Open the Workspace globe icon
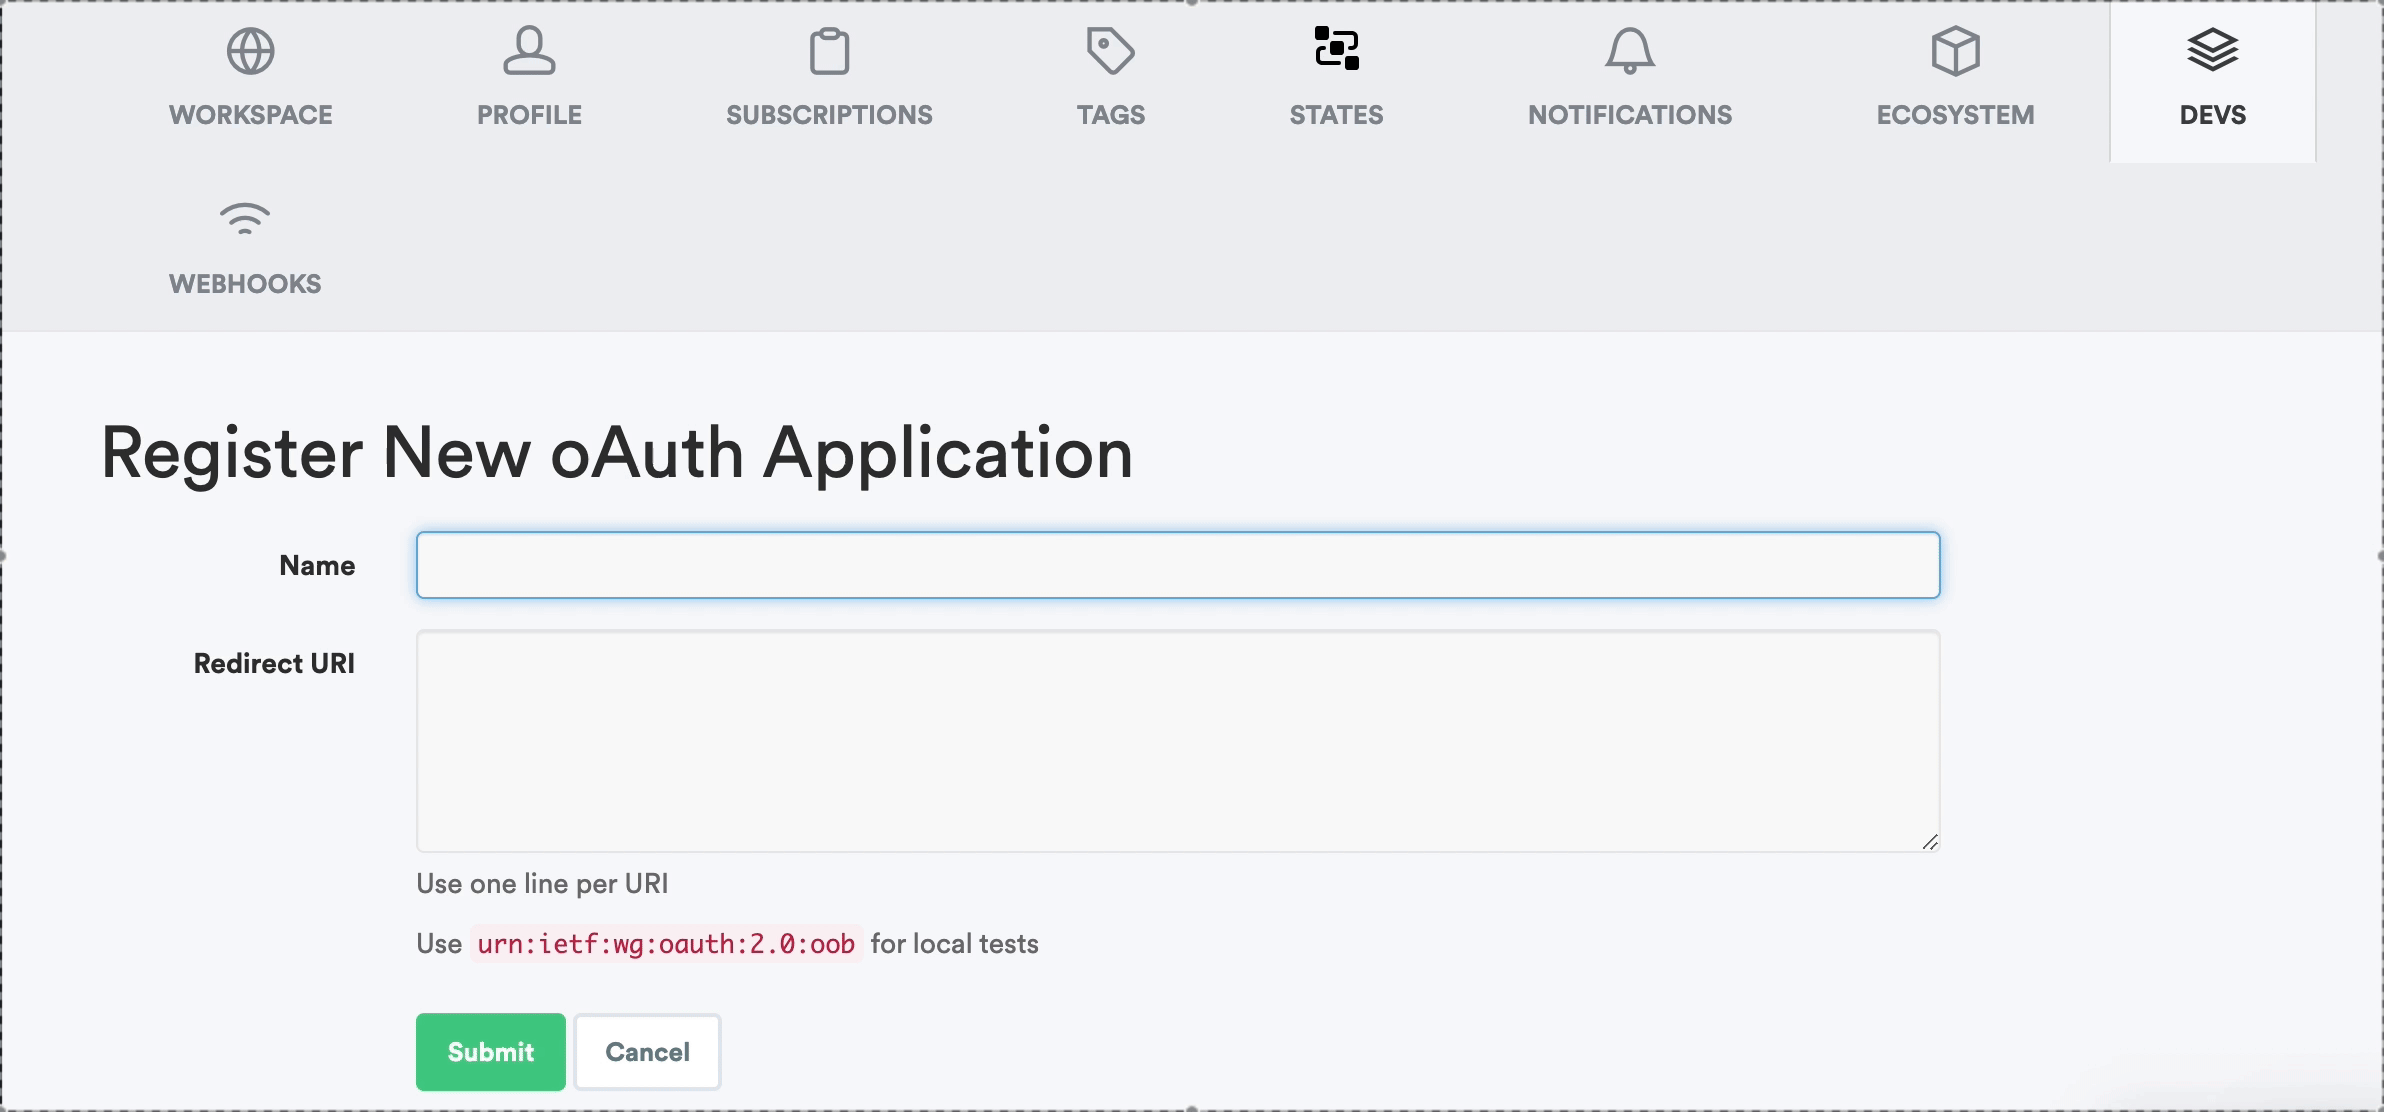This screenshot has width=2384, height=1112. pos(249,50)
